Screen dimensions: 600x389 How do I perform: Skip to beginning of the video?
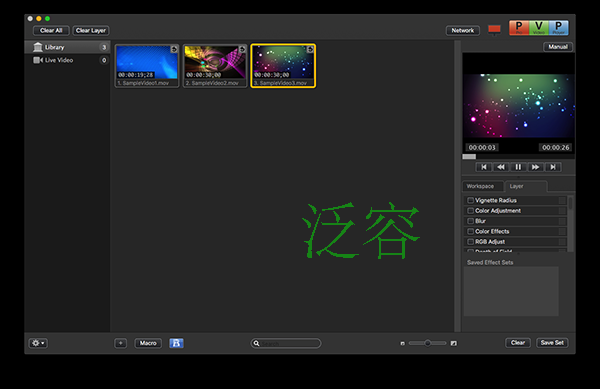[484, 167]
